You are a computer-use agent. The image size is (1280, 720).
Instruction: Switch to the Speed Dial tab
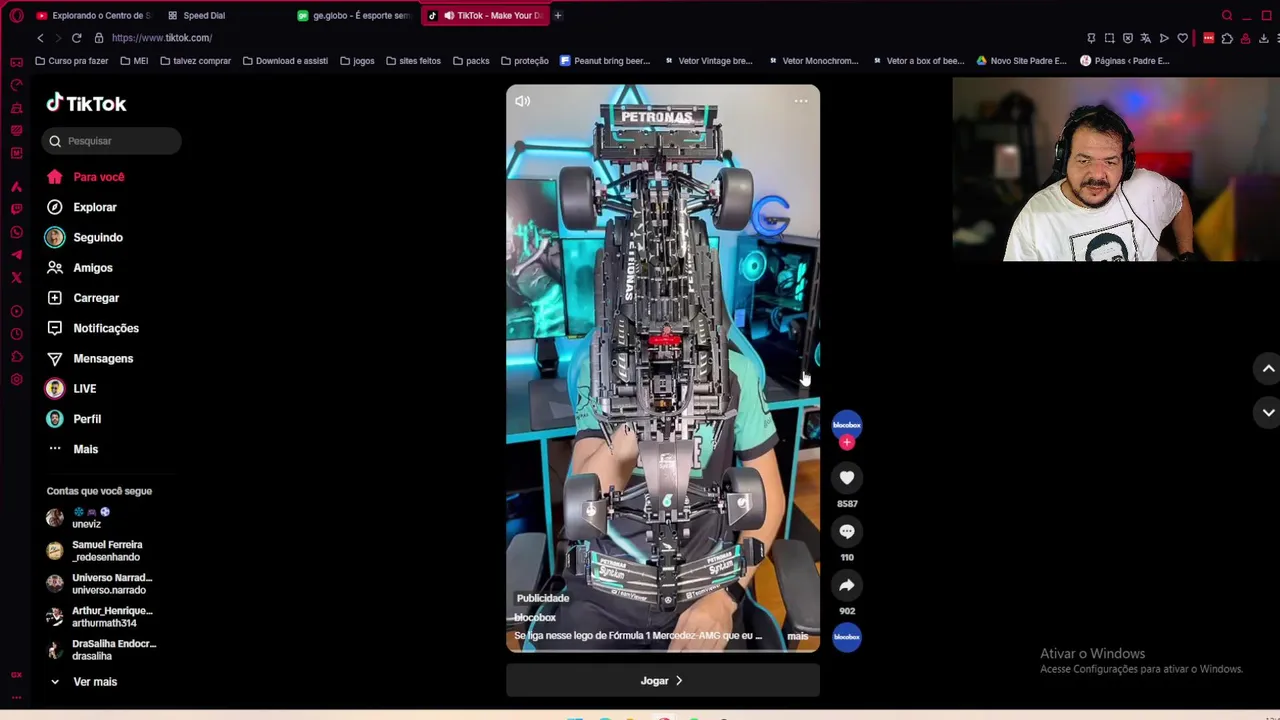(x=204, y=15)
